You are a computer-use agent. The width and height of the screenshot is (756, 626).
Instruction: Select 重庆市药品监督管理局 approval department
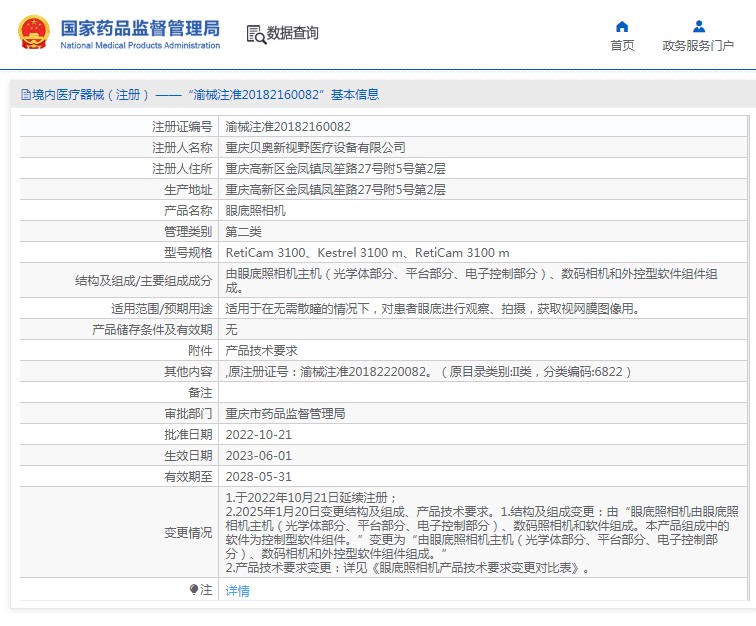pyautogui.click(x=285, y=413)
